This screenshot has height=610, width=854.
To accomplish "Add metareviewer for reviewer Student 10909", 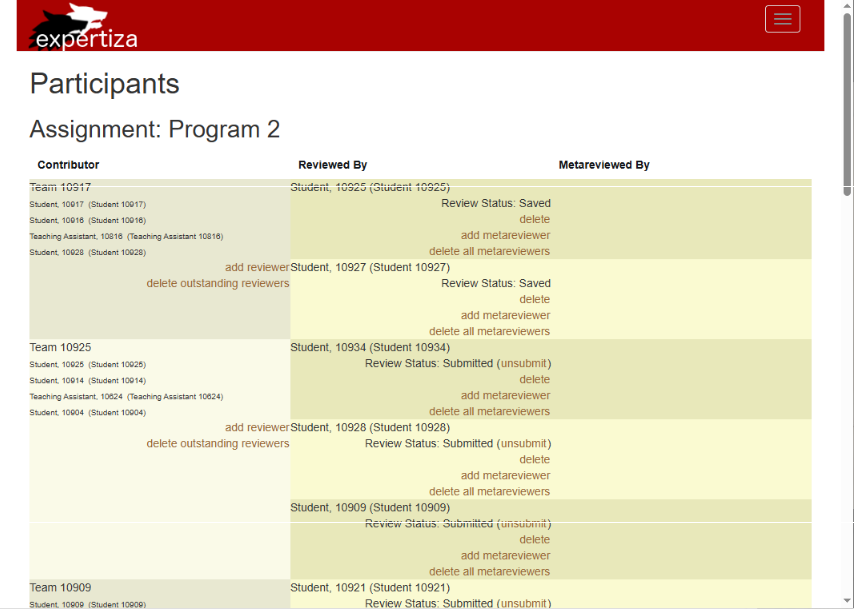I will (505, 555).
